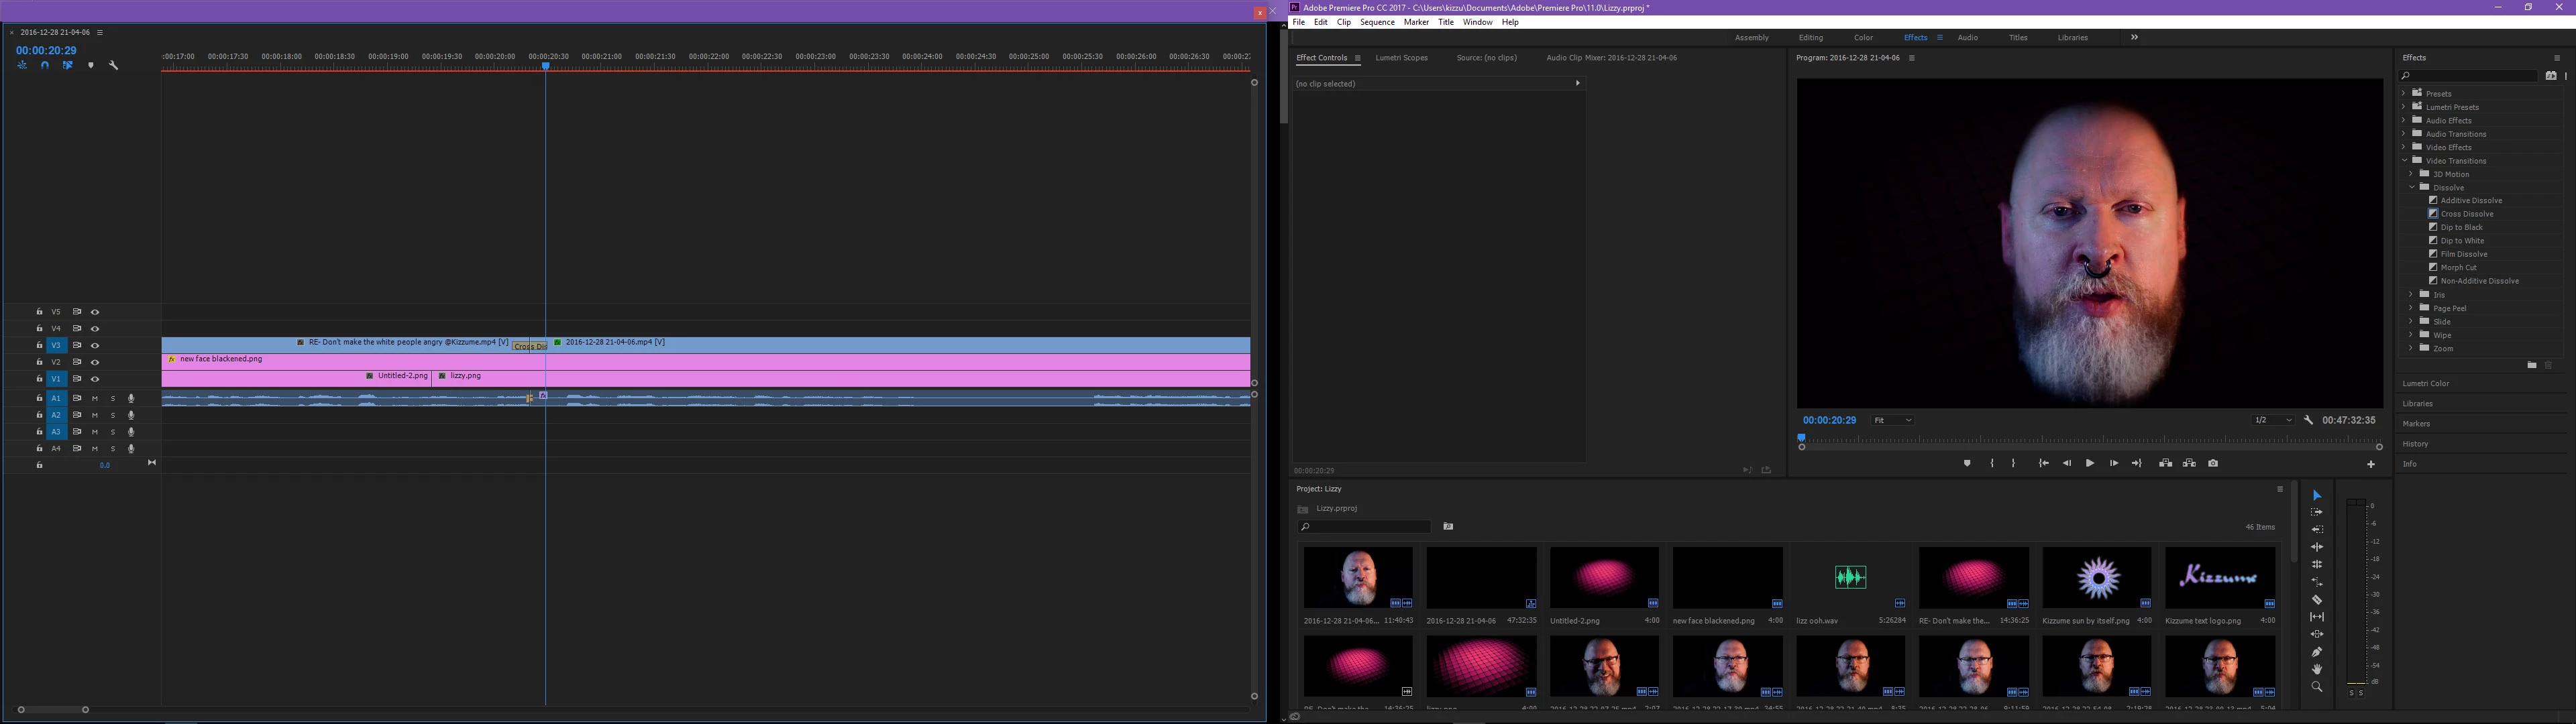2576x724 pixels.
Task: Select Kizzume text logo.png thumbnail
Action: (2219, 578)
